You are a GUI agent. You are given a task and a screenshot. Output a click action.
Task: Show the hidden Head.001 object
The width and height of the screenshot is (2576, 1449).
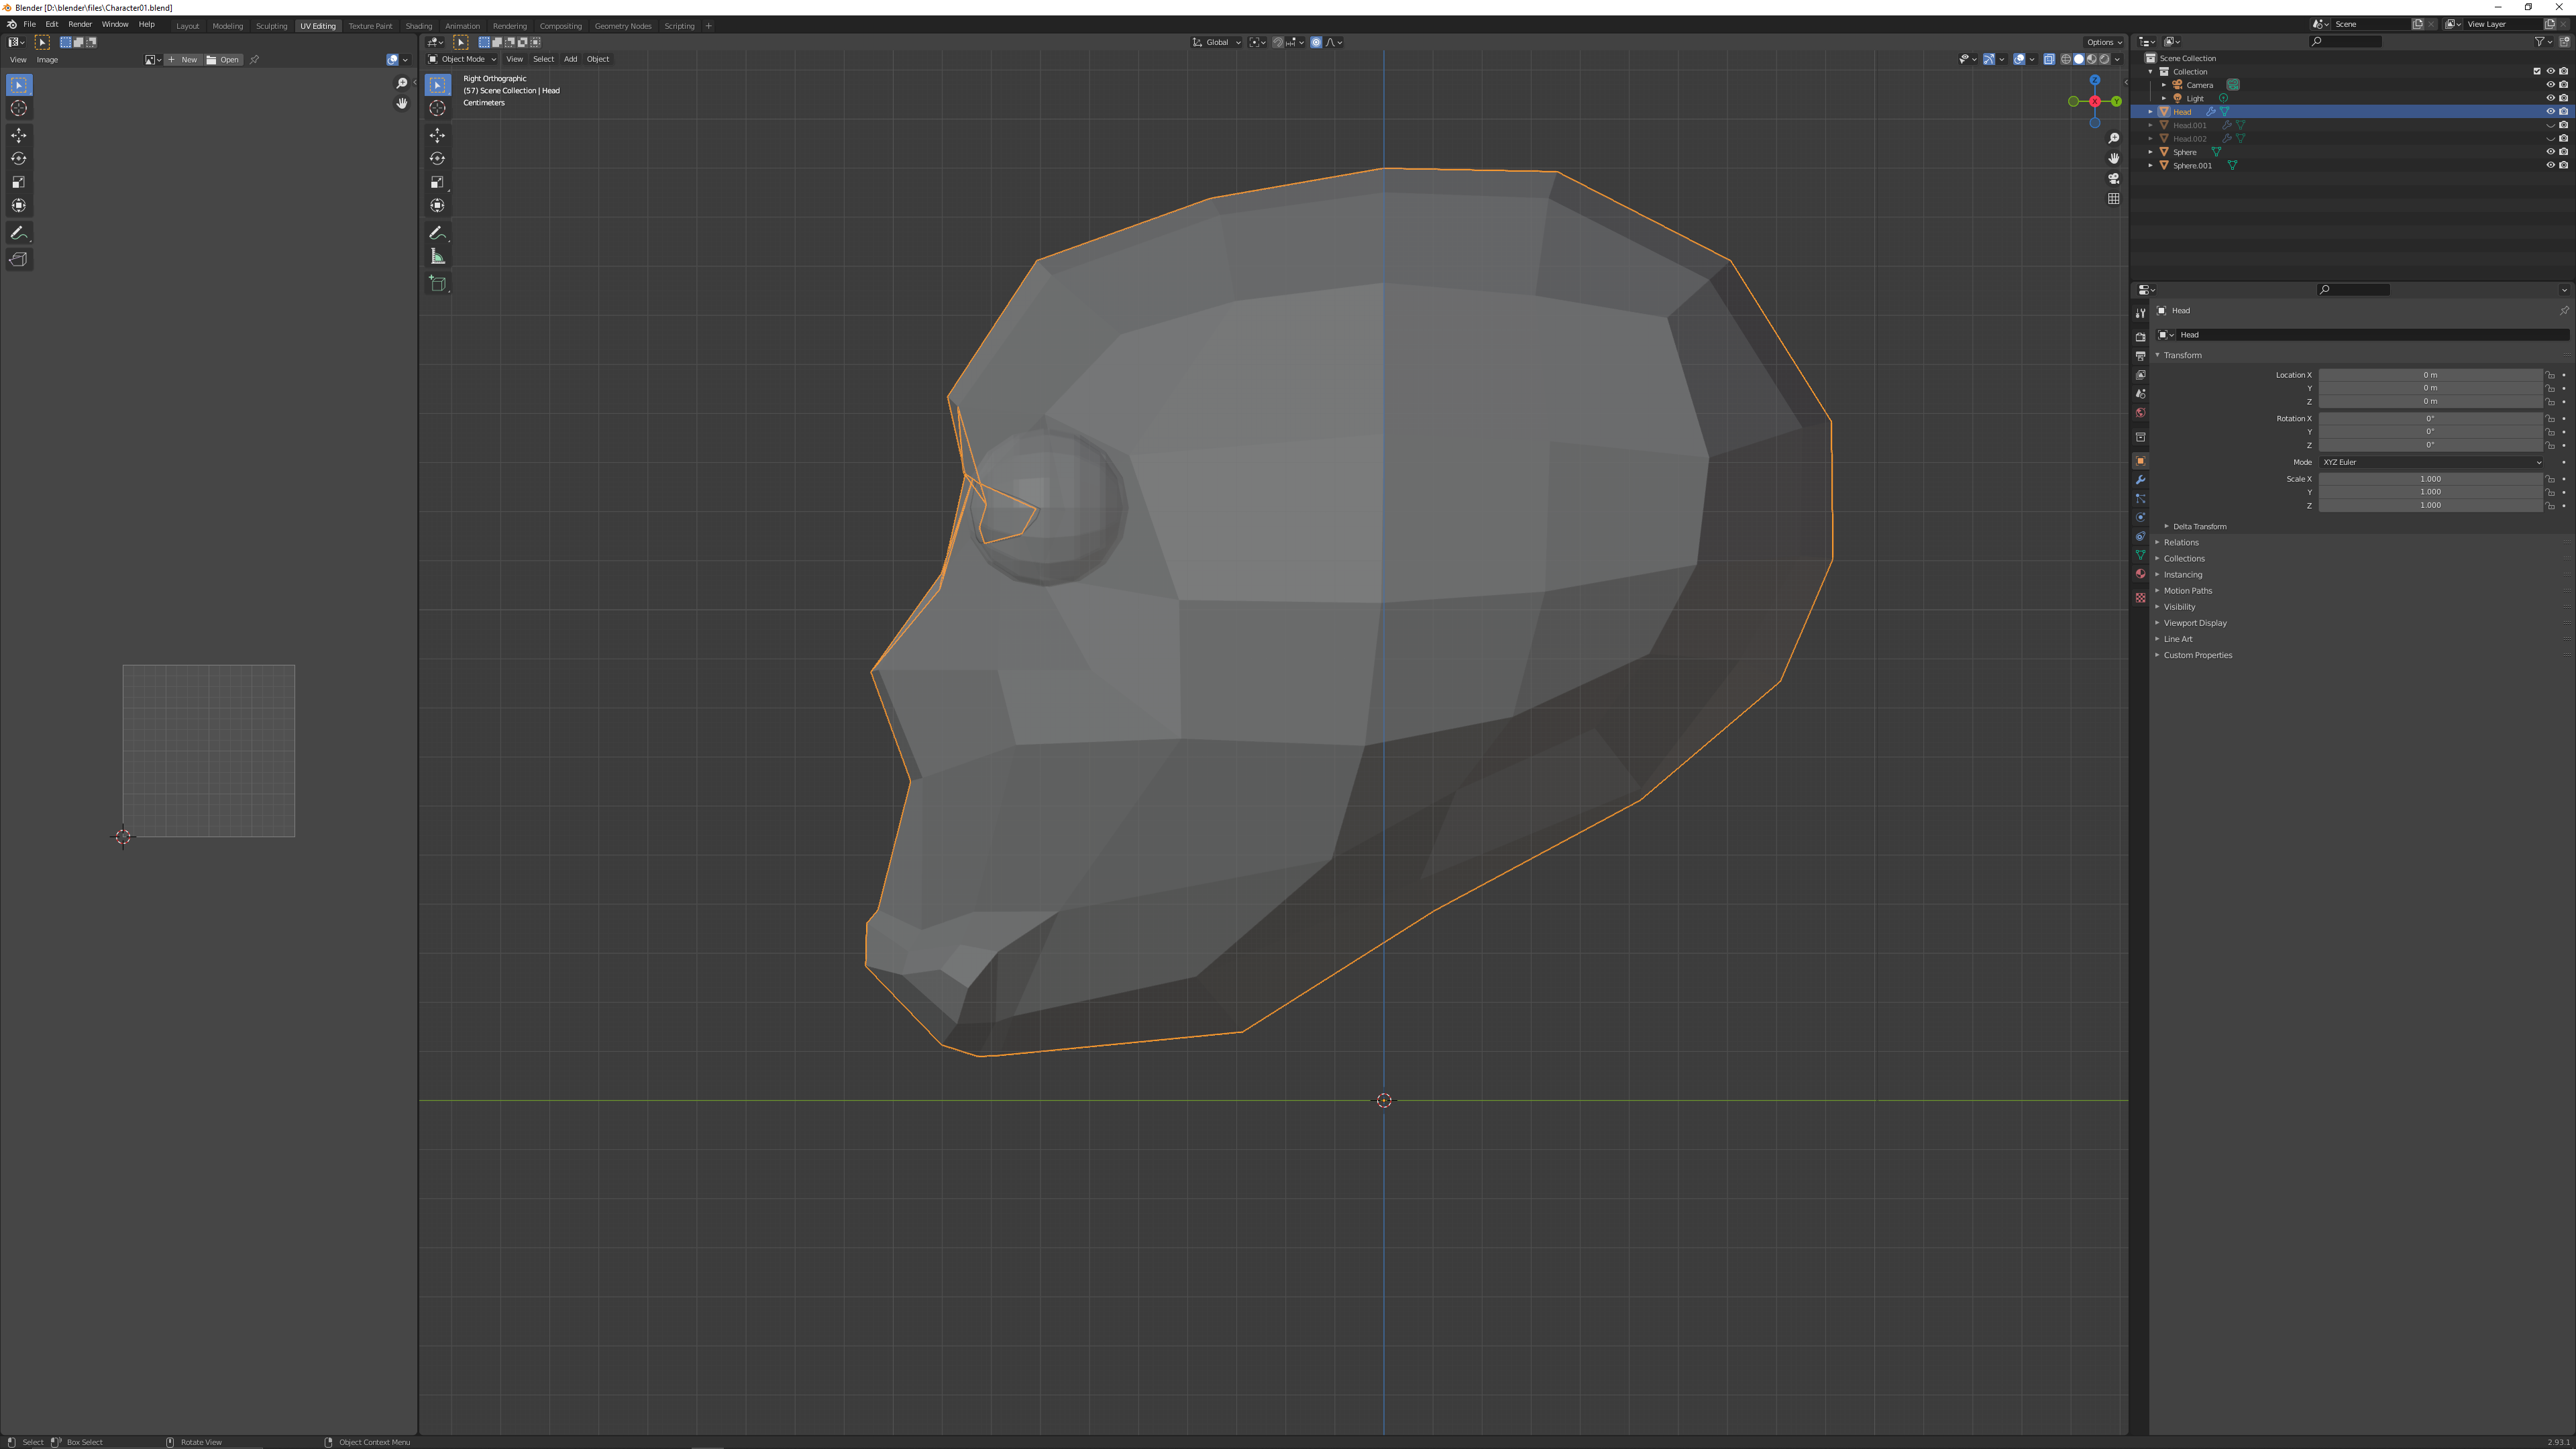[x=2550, y=125]
